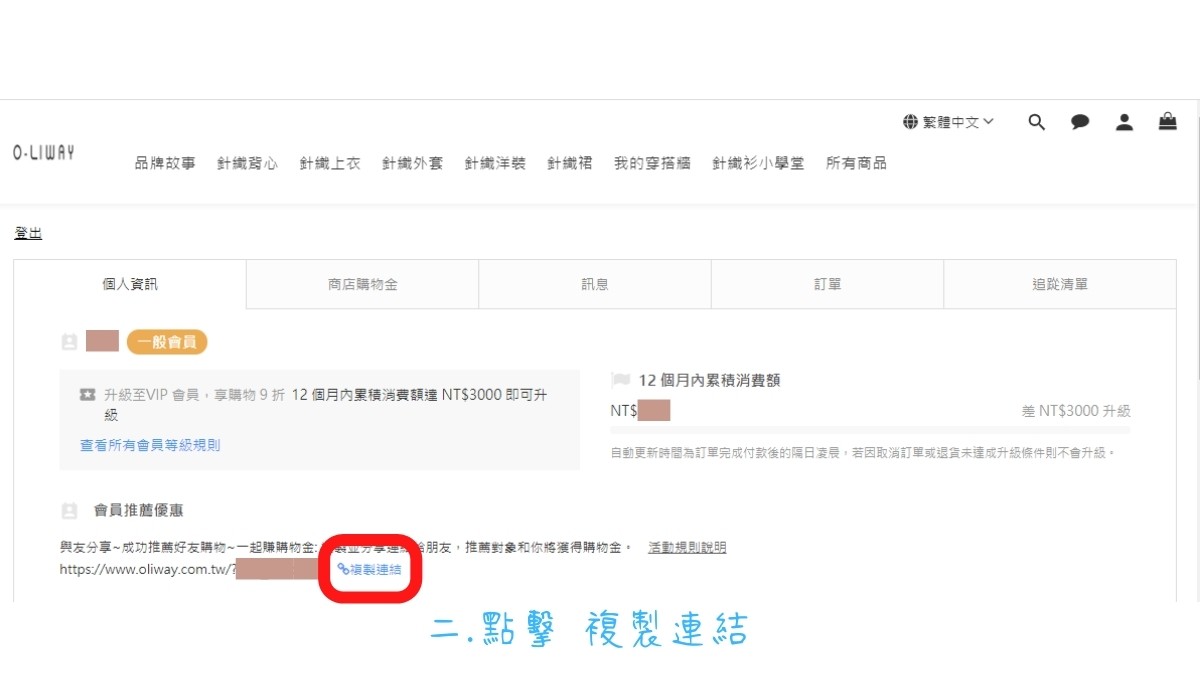Open 查看所有會員等級規則 link
Viewport: 1200px width, 700px height.
[150, 445]
